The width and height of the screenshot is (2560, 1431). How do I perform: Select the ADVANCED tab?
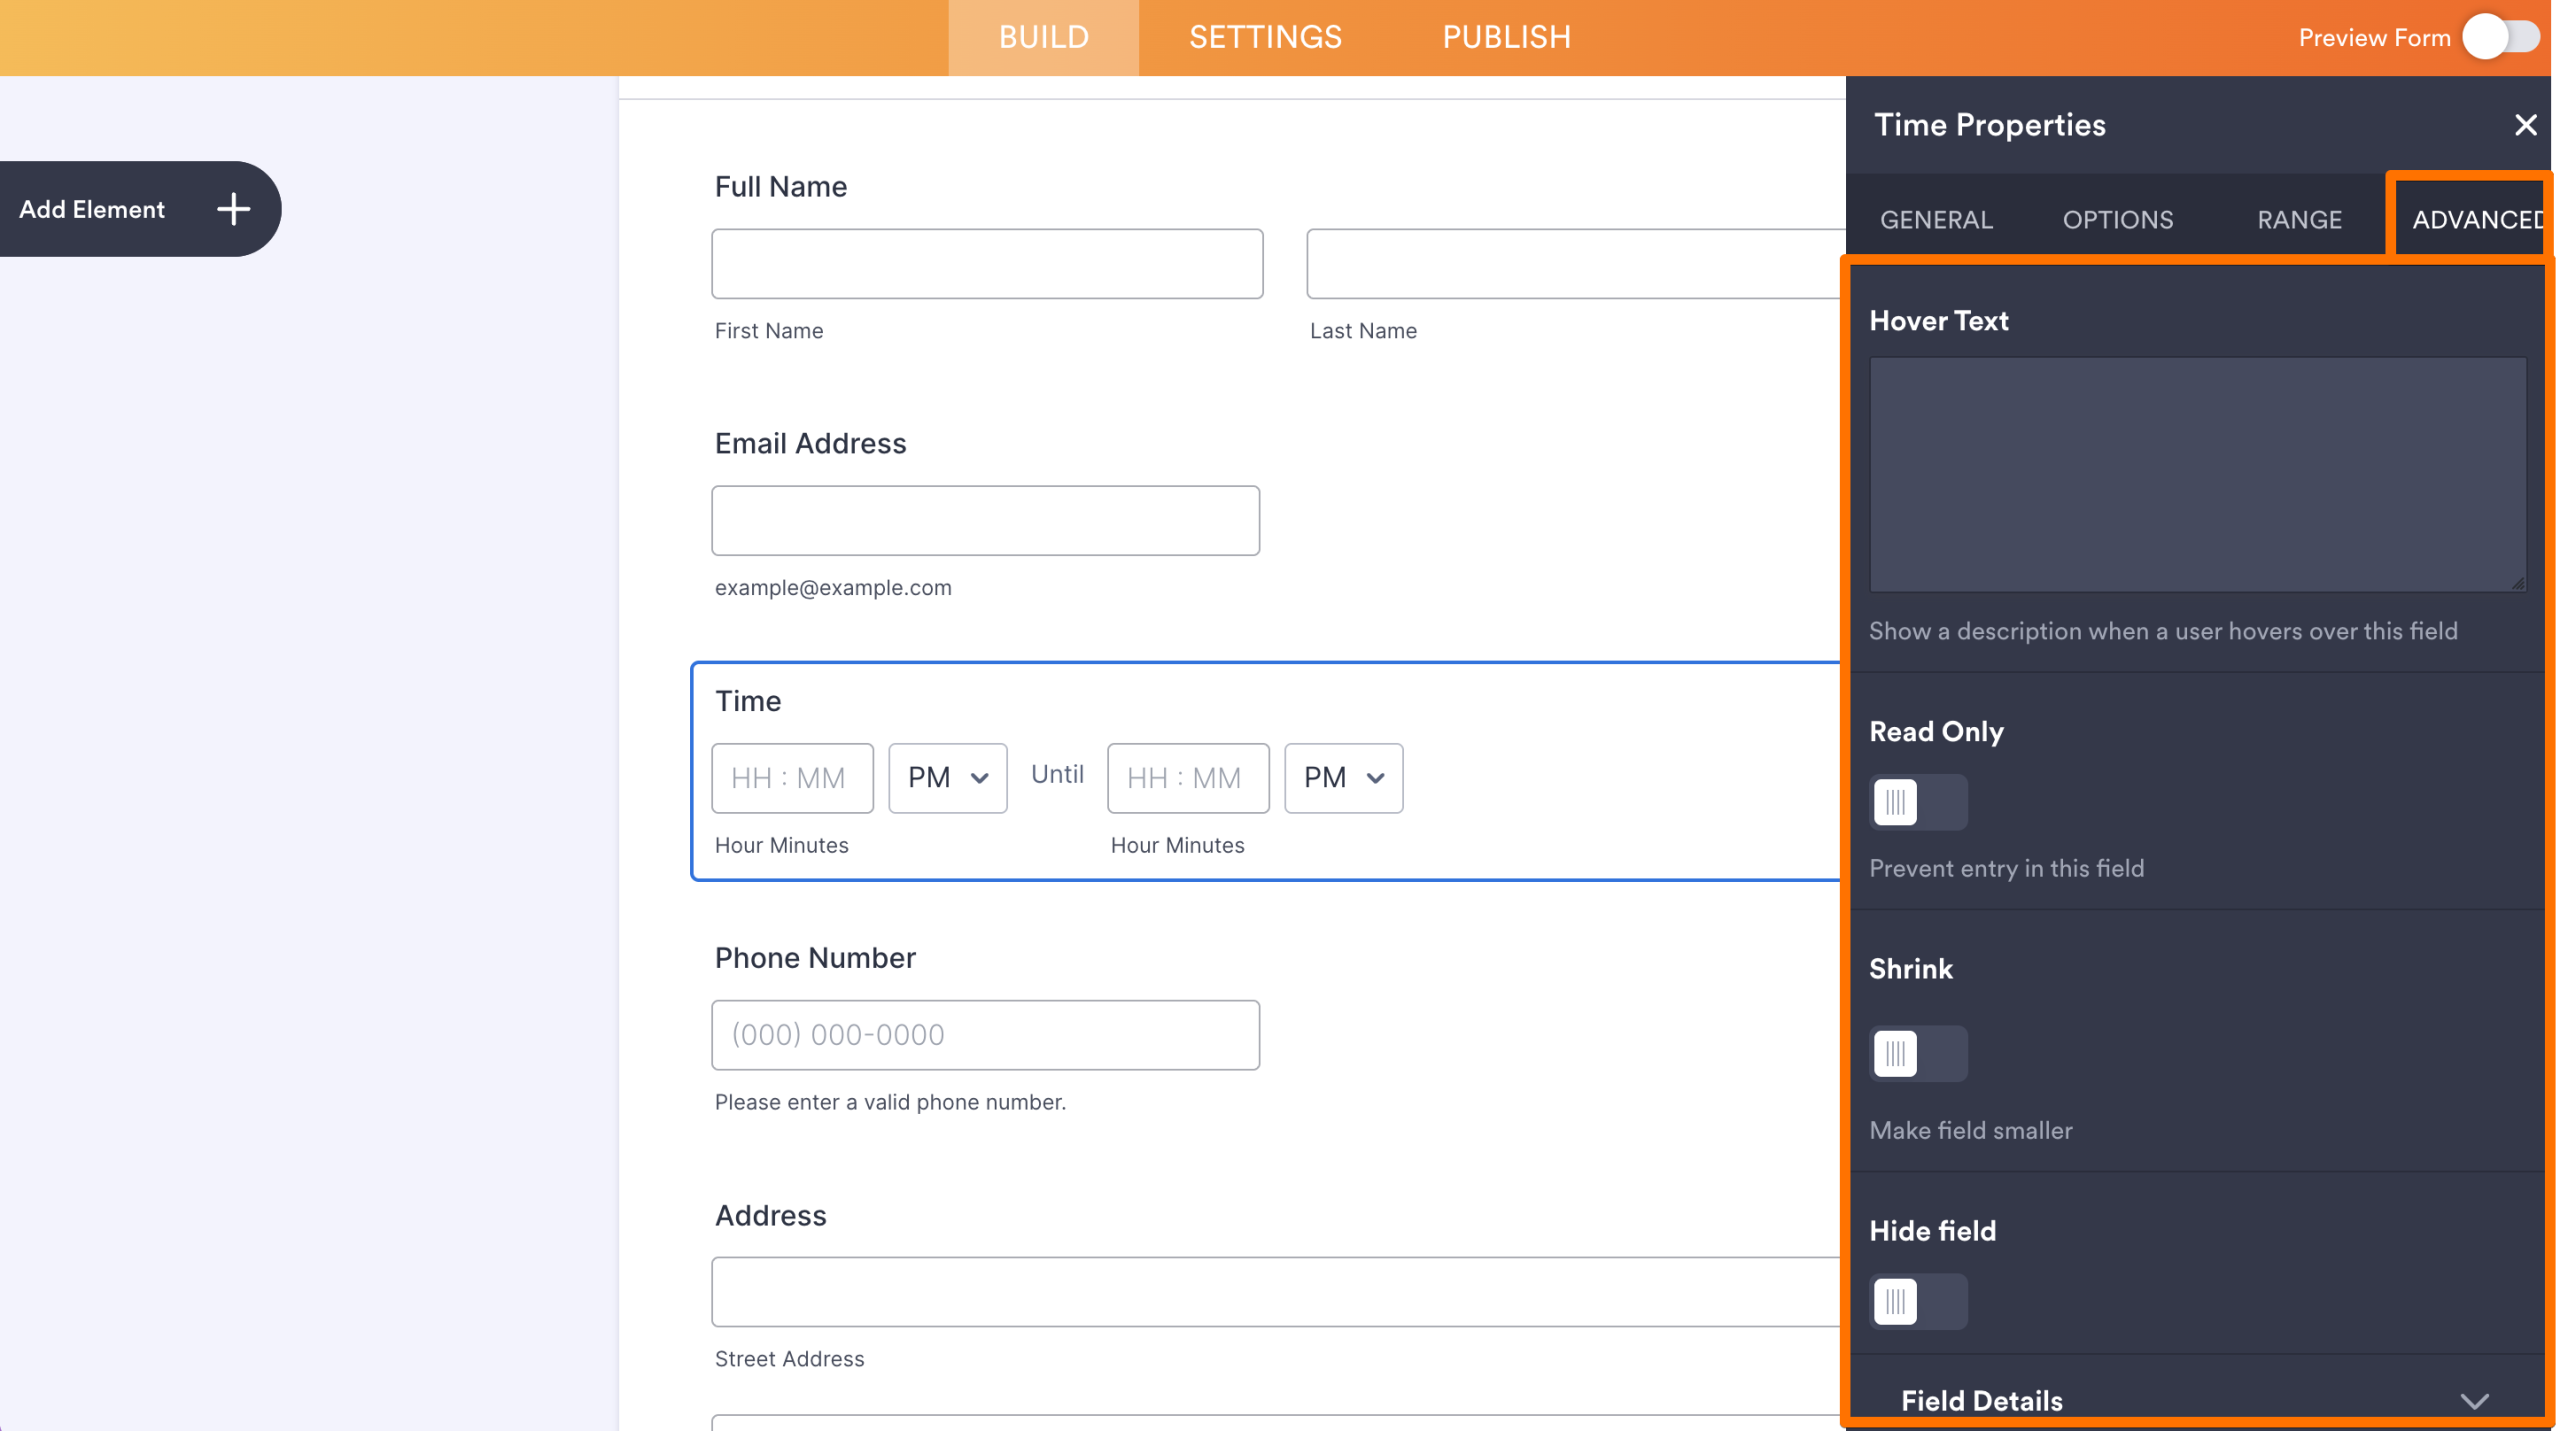[2477, 219]
